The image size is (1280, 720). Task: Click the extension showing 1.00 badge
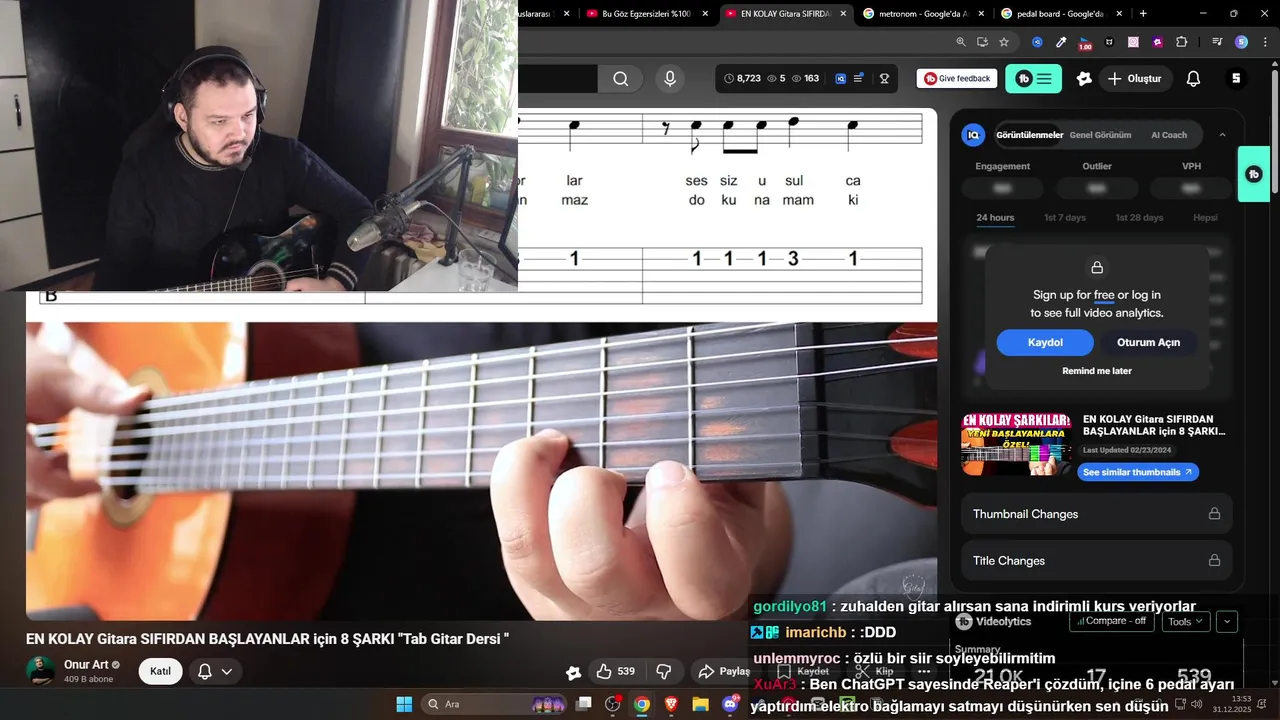[1085, 43]
